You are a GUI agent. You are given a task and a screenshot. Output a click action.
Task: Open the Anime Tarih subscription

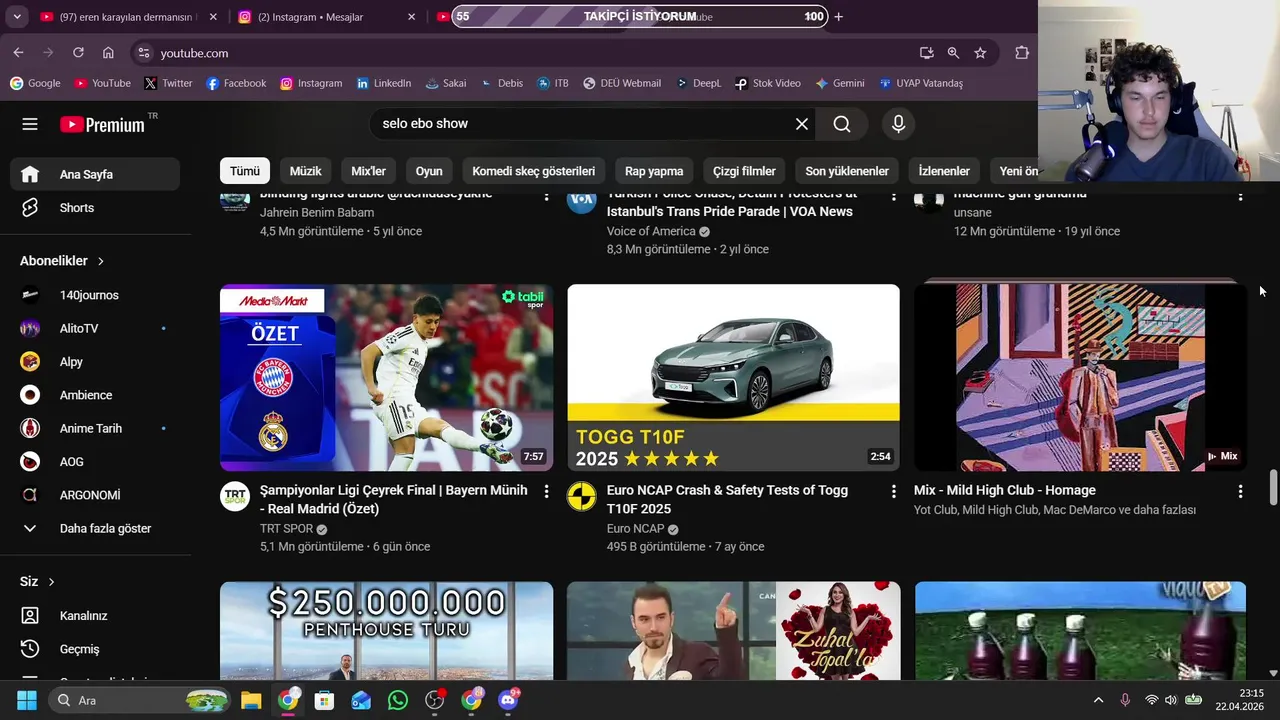coord(95,428)
